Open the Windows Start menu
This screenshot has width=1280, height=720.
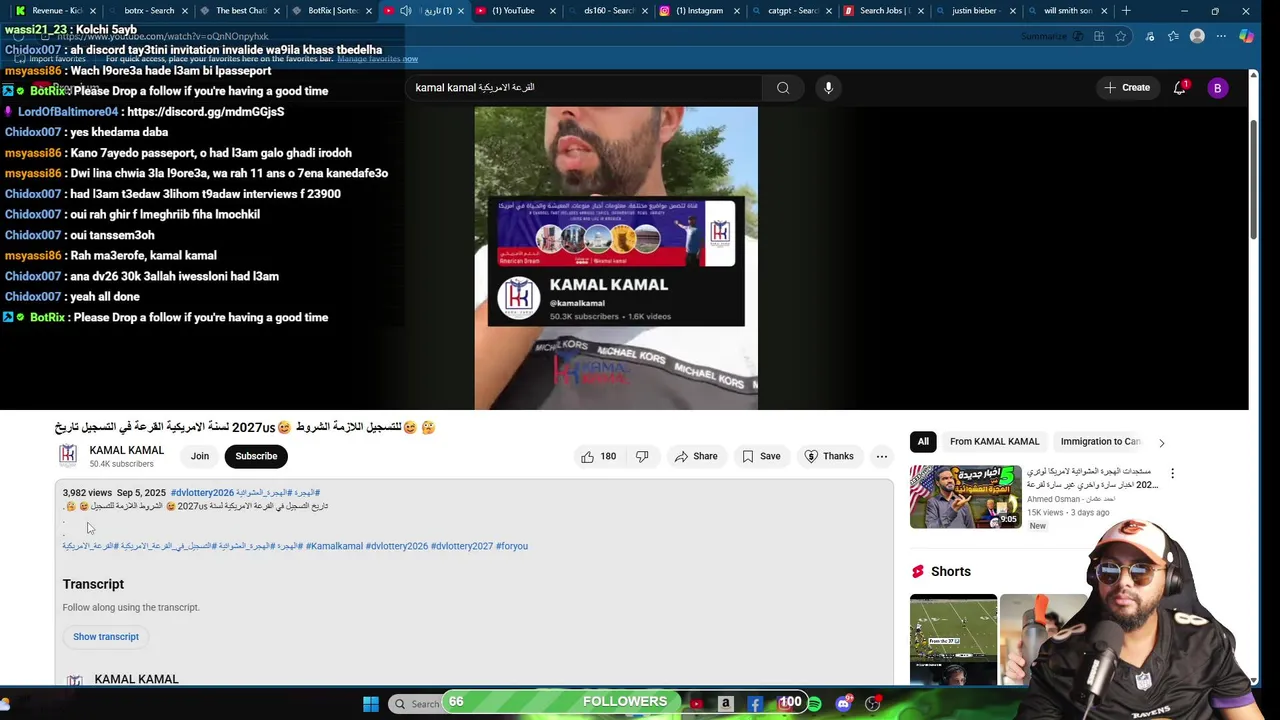[x=371, y=704]
